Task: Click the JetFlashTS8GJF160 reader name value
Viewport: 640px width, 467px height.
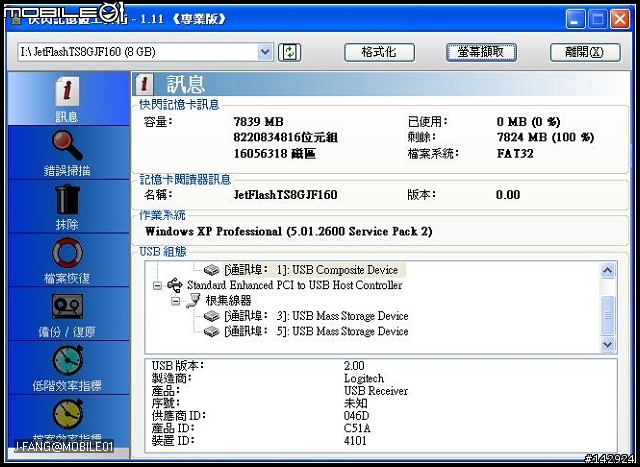Action: click(285, 195)
